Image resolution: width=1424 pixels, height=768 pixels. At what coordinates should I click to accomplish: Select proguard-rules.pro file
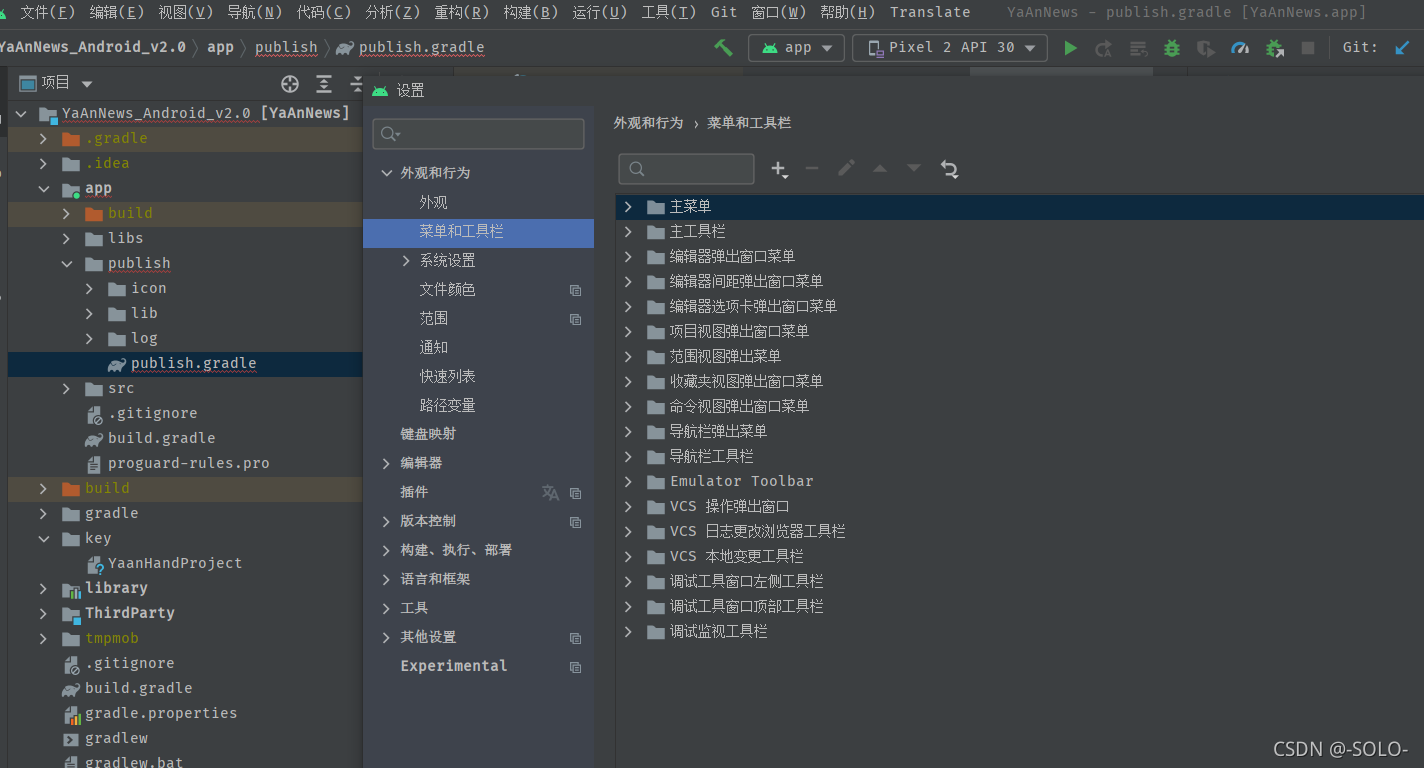click(188, 464)
